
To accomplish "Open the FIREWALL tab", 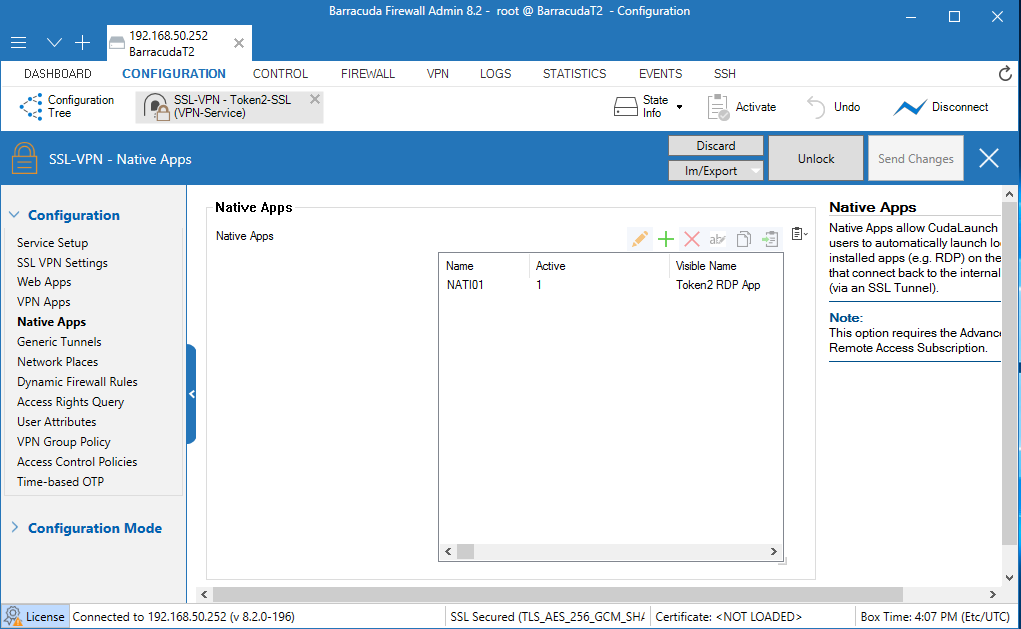I will [x=368, y=74].
